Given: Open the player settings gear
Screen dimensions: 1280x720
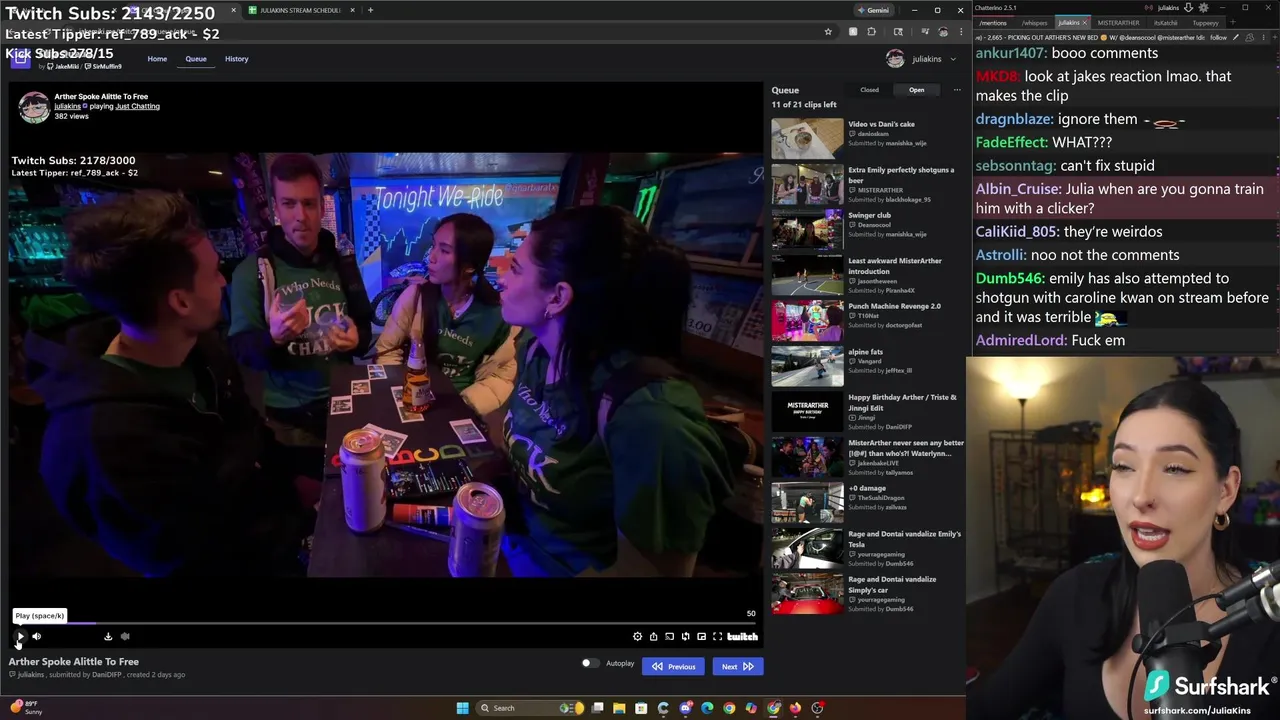Looking at the screenshot, I should (638, 636).
